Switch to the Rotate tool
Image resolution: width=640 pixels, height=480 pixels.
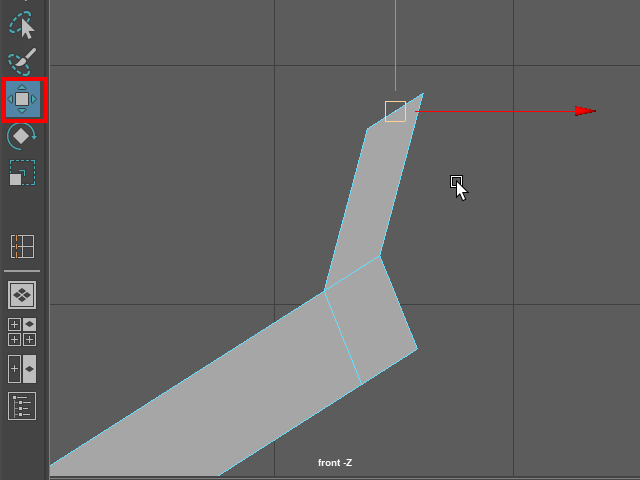[x=21, y=136]
